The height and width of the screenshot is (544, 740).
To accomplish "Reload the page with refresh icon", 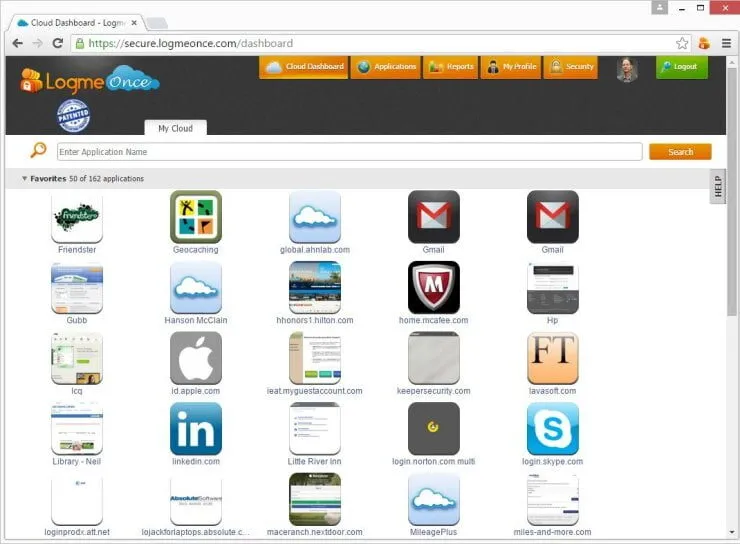I will point(58,43).
